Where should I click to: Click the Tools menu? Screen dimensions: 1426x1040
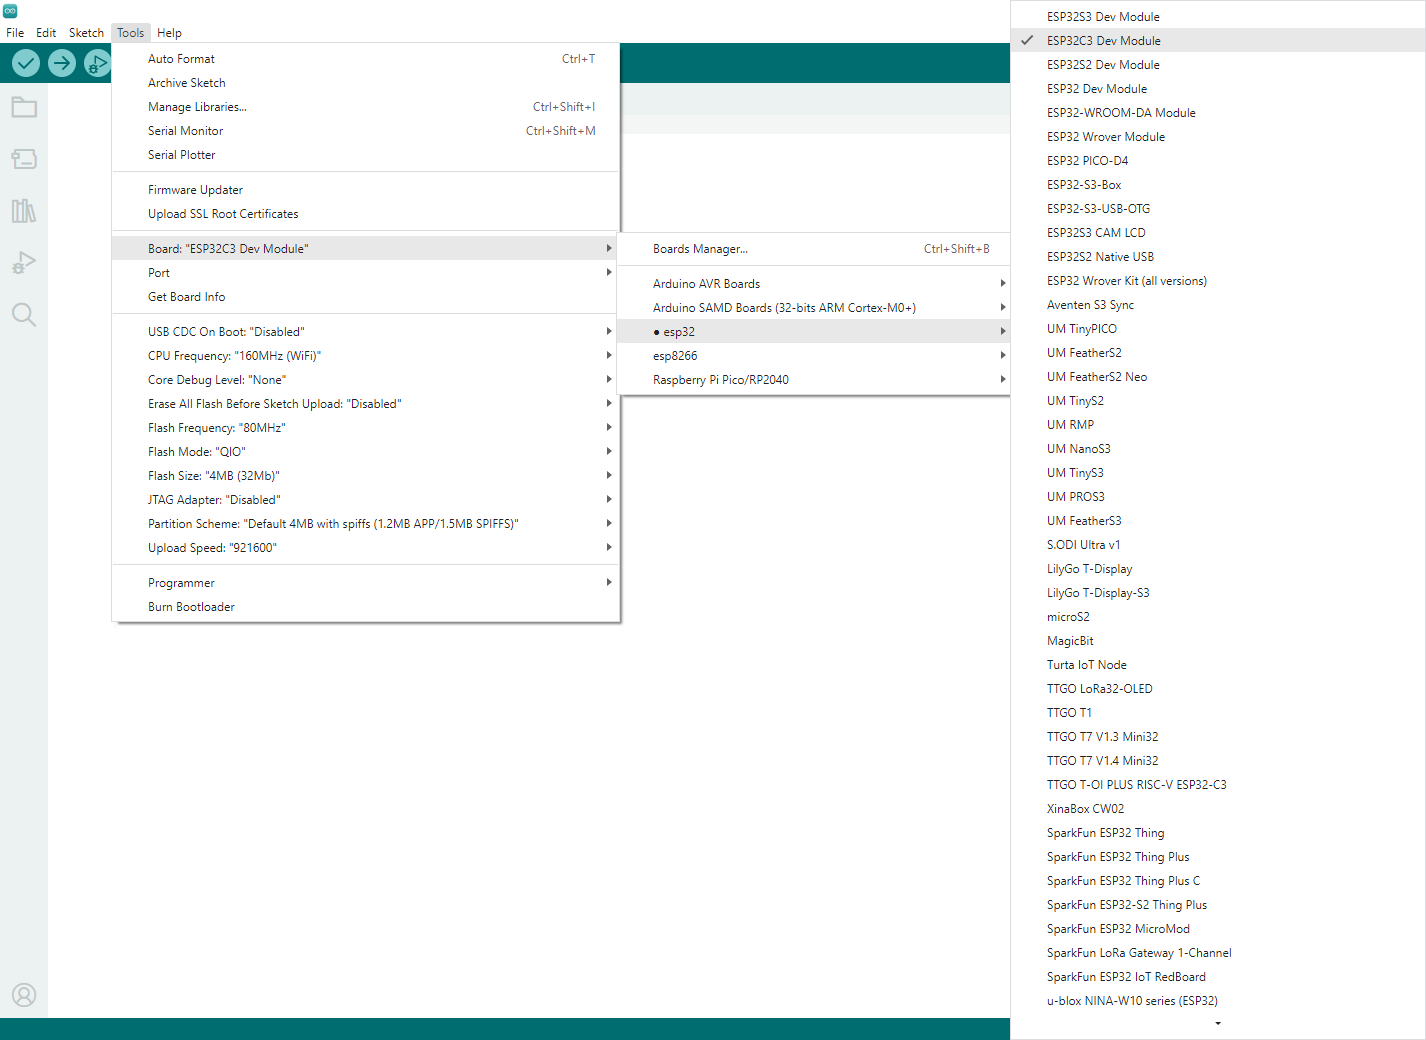pos(130,33)
